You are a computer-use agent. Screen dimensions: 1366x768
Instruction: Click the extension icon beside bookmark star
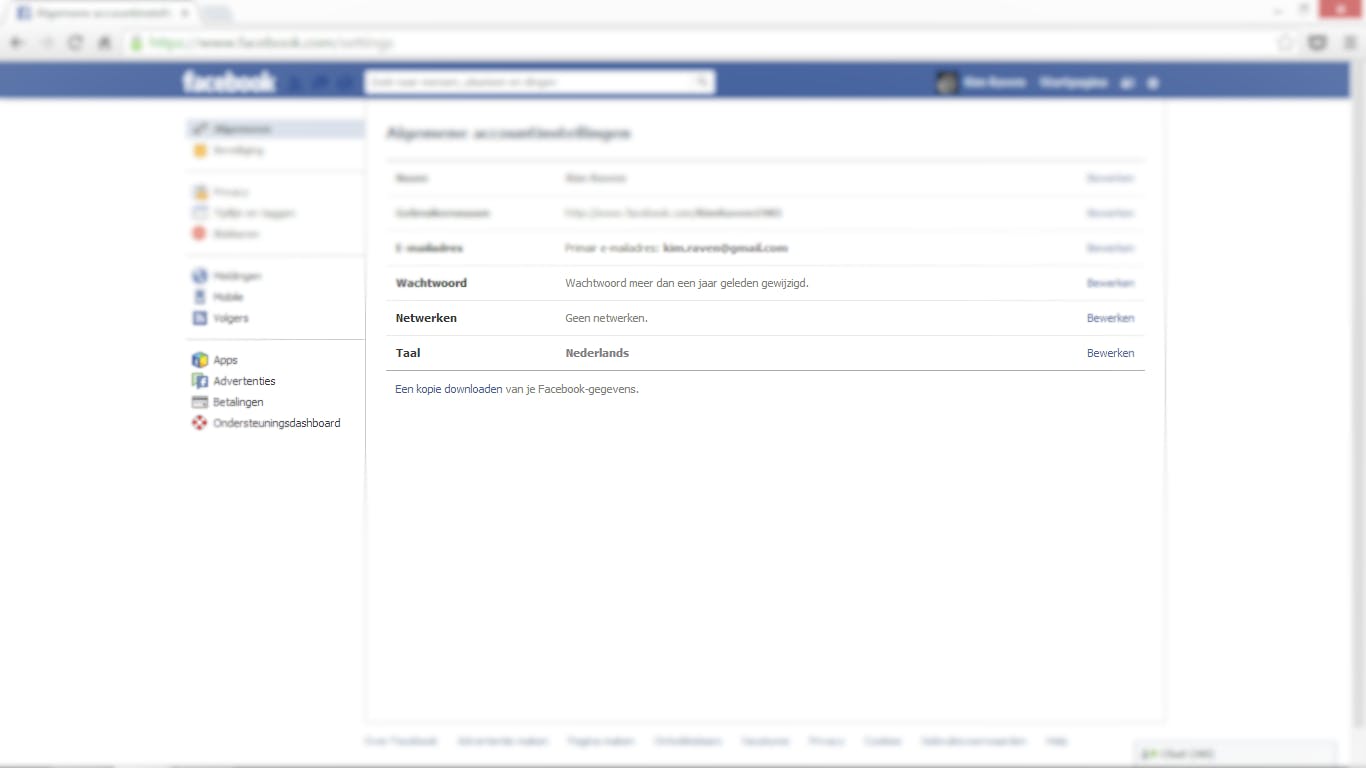1318,43
